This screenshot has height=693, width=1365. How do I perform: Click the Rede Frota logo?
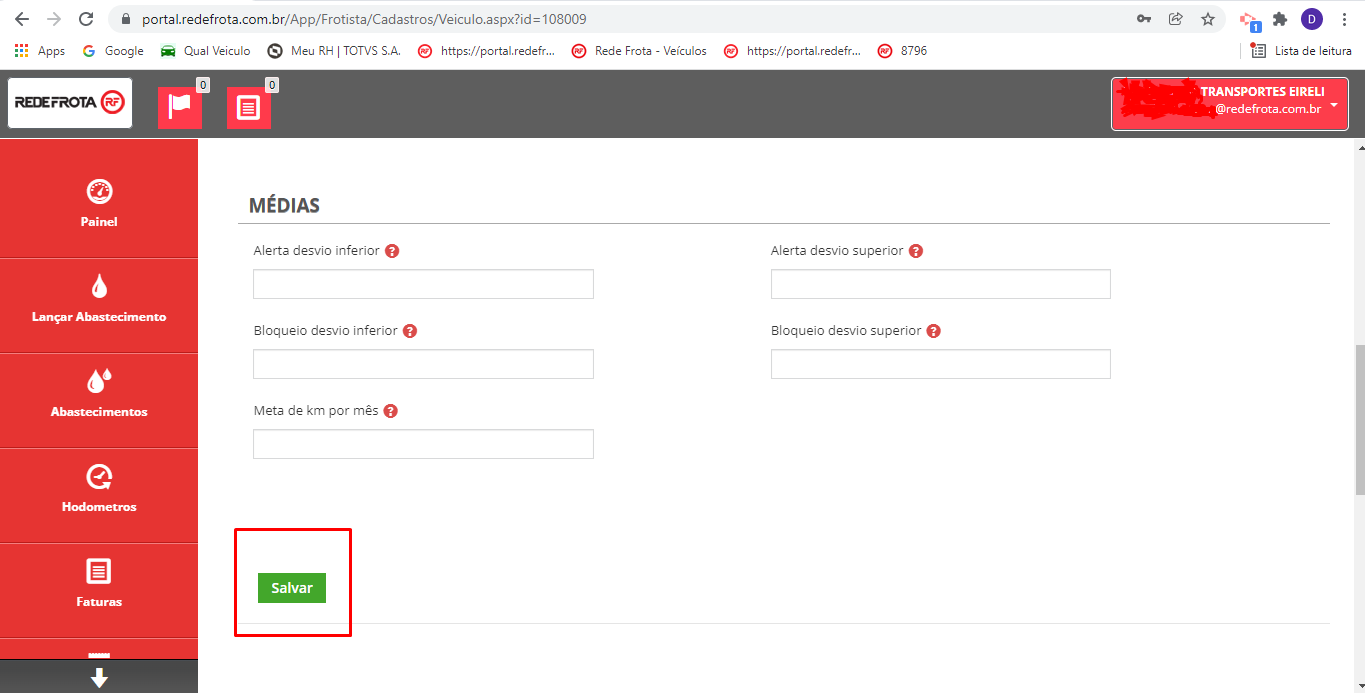(70, 103)
